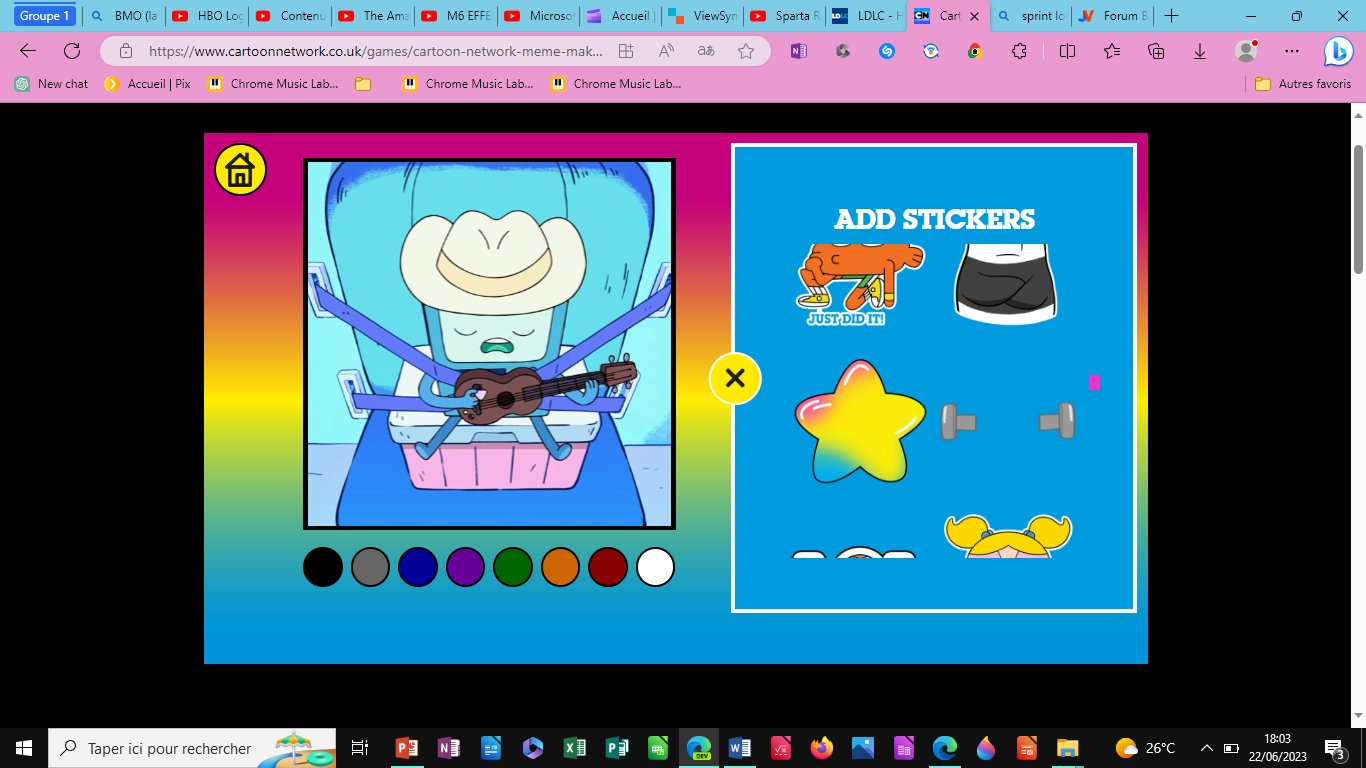Viewport: 1366px width, 768px height.
Task: Click the yellow home icon in the game
Action: pyautogui.click(x=240, y=170)
